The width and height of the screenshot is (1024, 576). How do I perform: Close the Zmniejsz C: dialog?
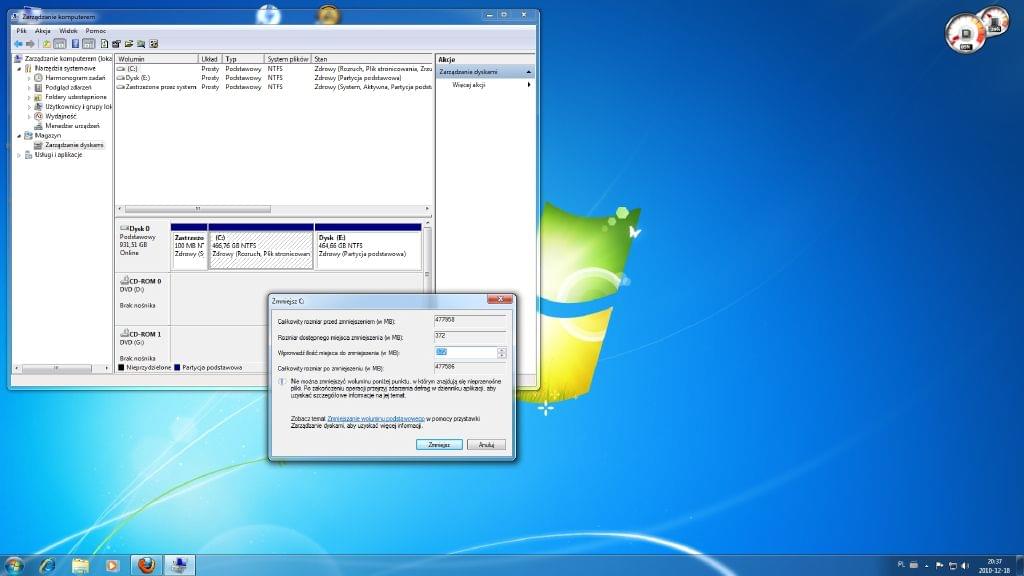coord(500,300)
